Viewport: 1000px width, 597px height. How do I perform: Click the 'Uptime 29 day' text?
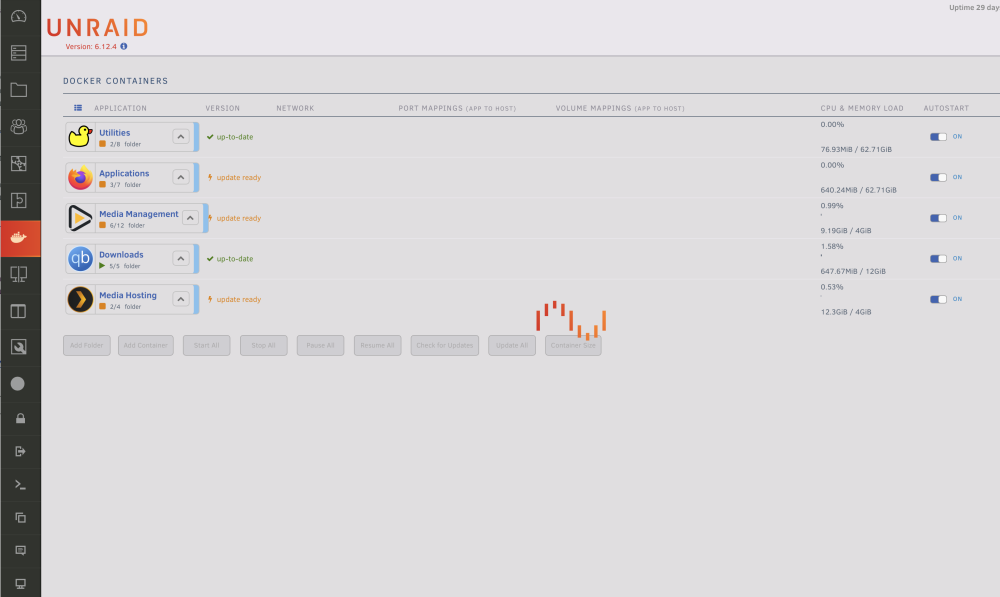tap(974, 8)
